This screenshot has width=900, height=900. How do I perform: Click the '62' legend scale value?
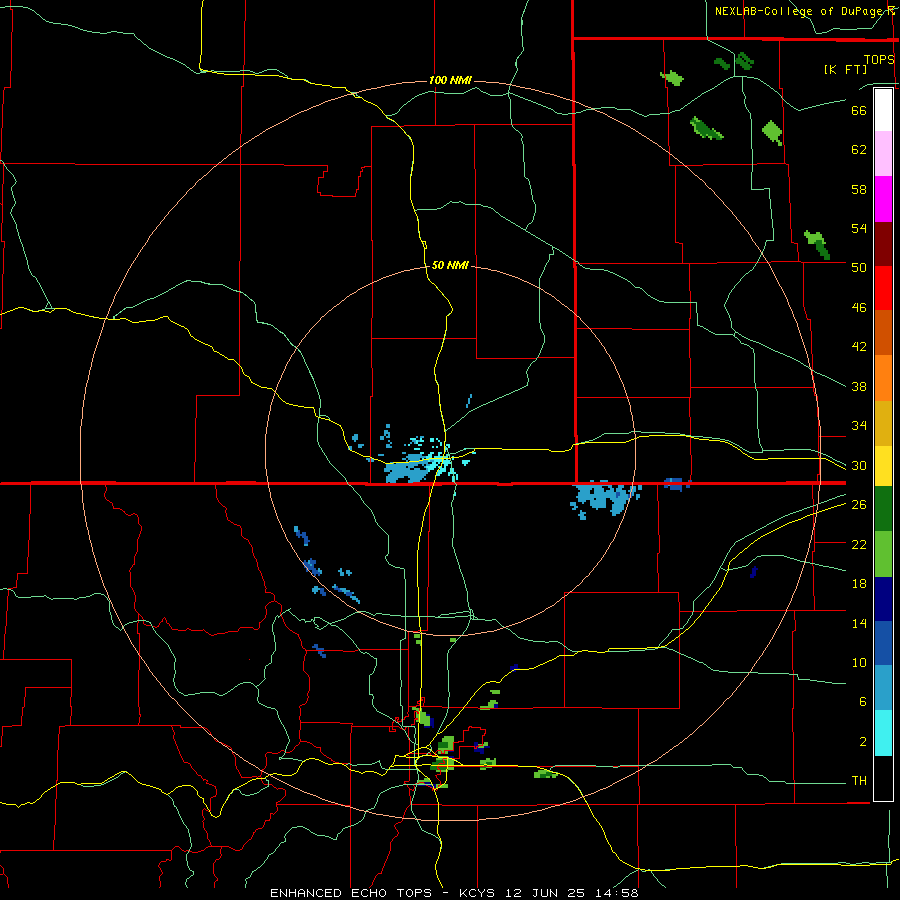859,150
